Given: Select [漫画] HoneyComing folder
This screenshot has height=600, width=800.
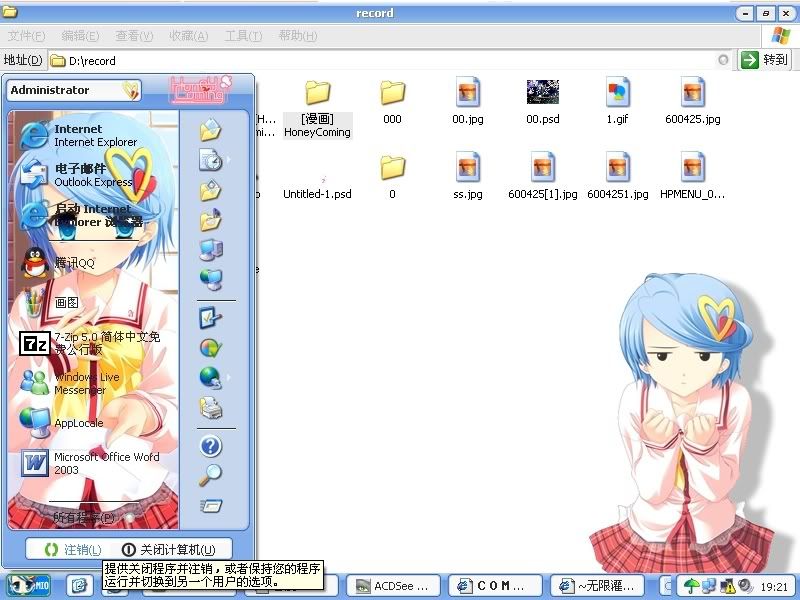Looking at the screenshot, I should pyautogui.click(x=317, y=109).
